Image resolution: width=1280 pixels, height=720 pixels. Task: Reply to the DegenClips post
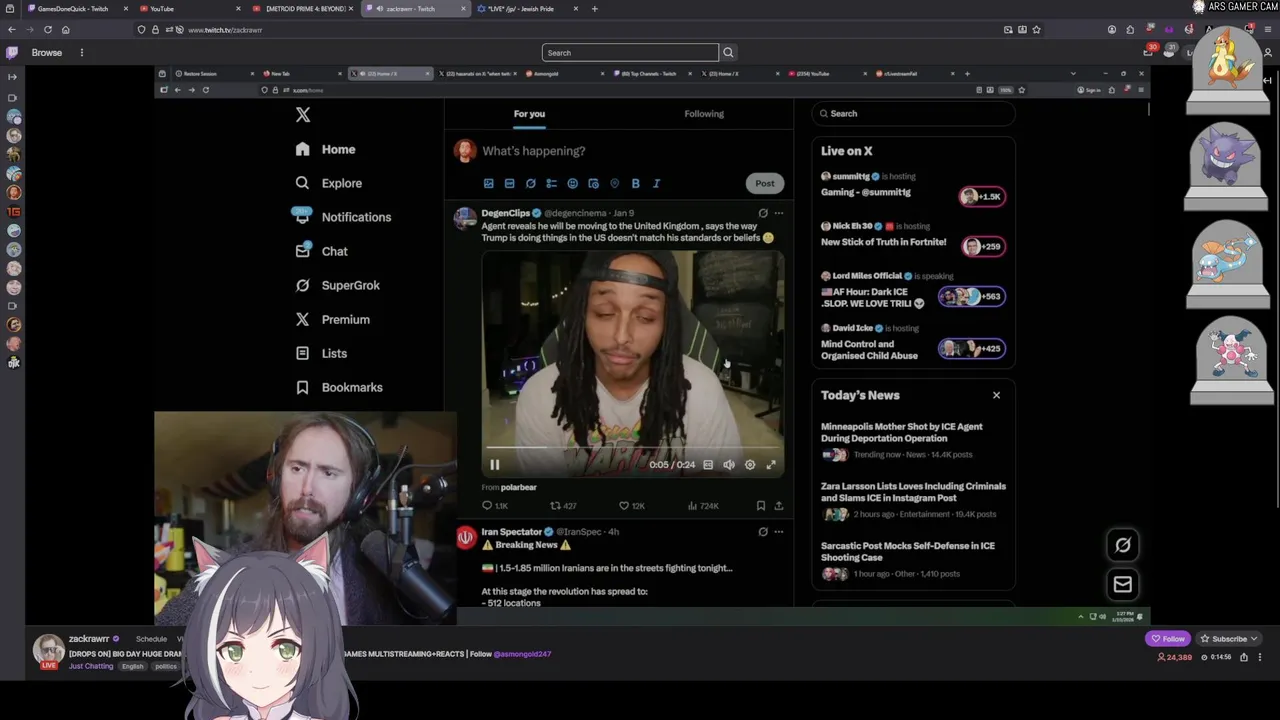click(x=495, y=506)
